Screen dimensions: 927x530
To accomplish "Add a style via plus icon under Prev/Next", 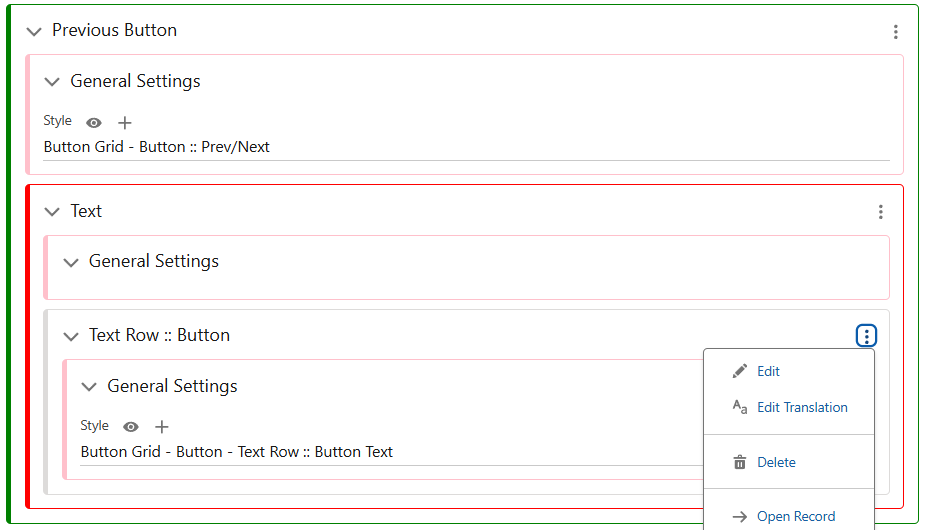I will [125, 123].
